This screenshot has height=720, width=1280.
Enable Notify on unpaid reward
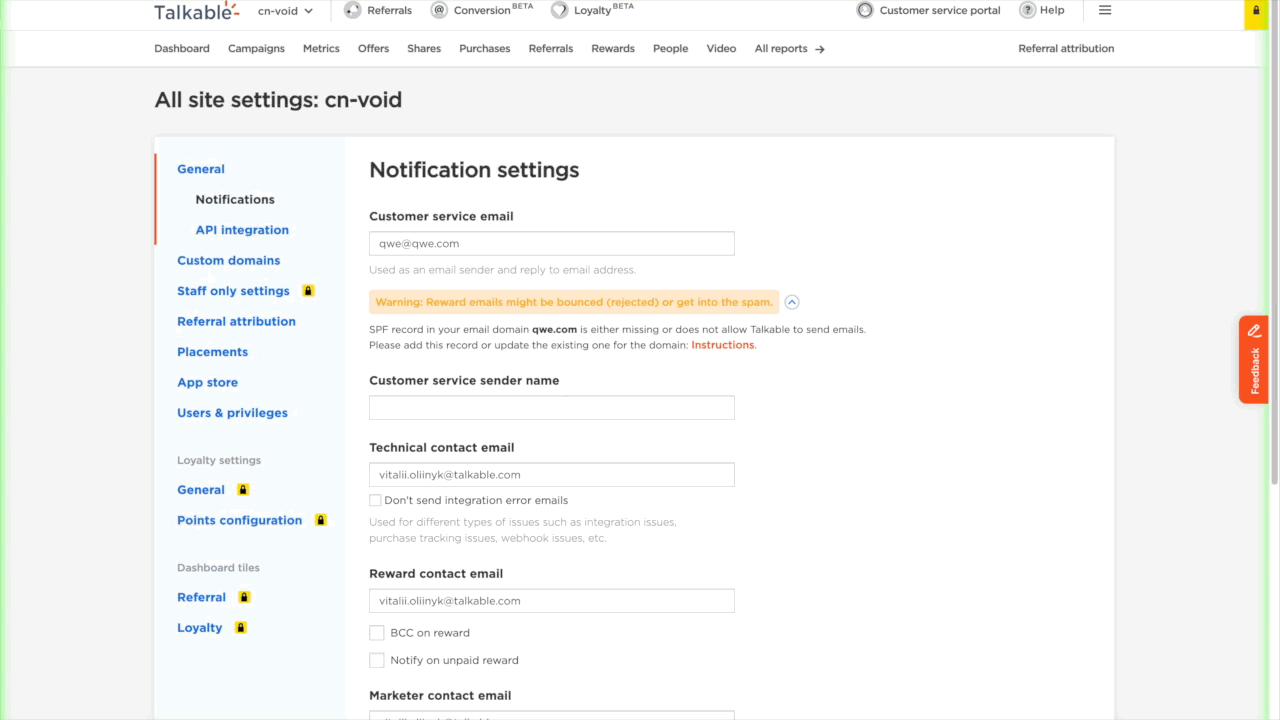(x=377, y=660)
